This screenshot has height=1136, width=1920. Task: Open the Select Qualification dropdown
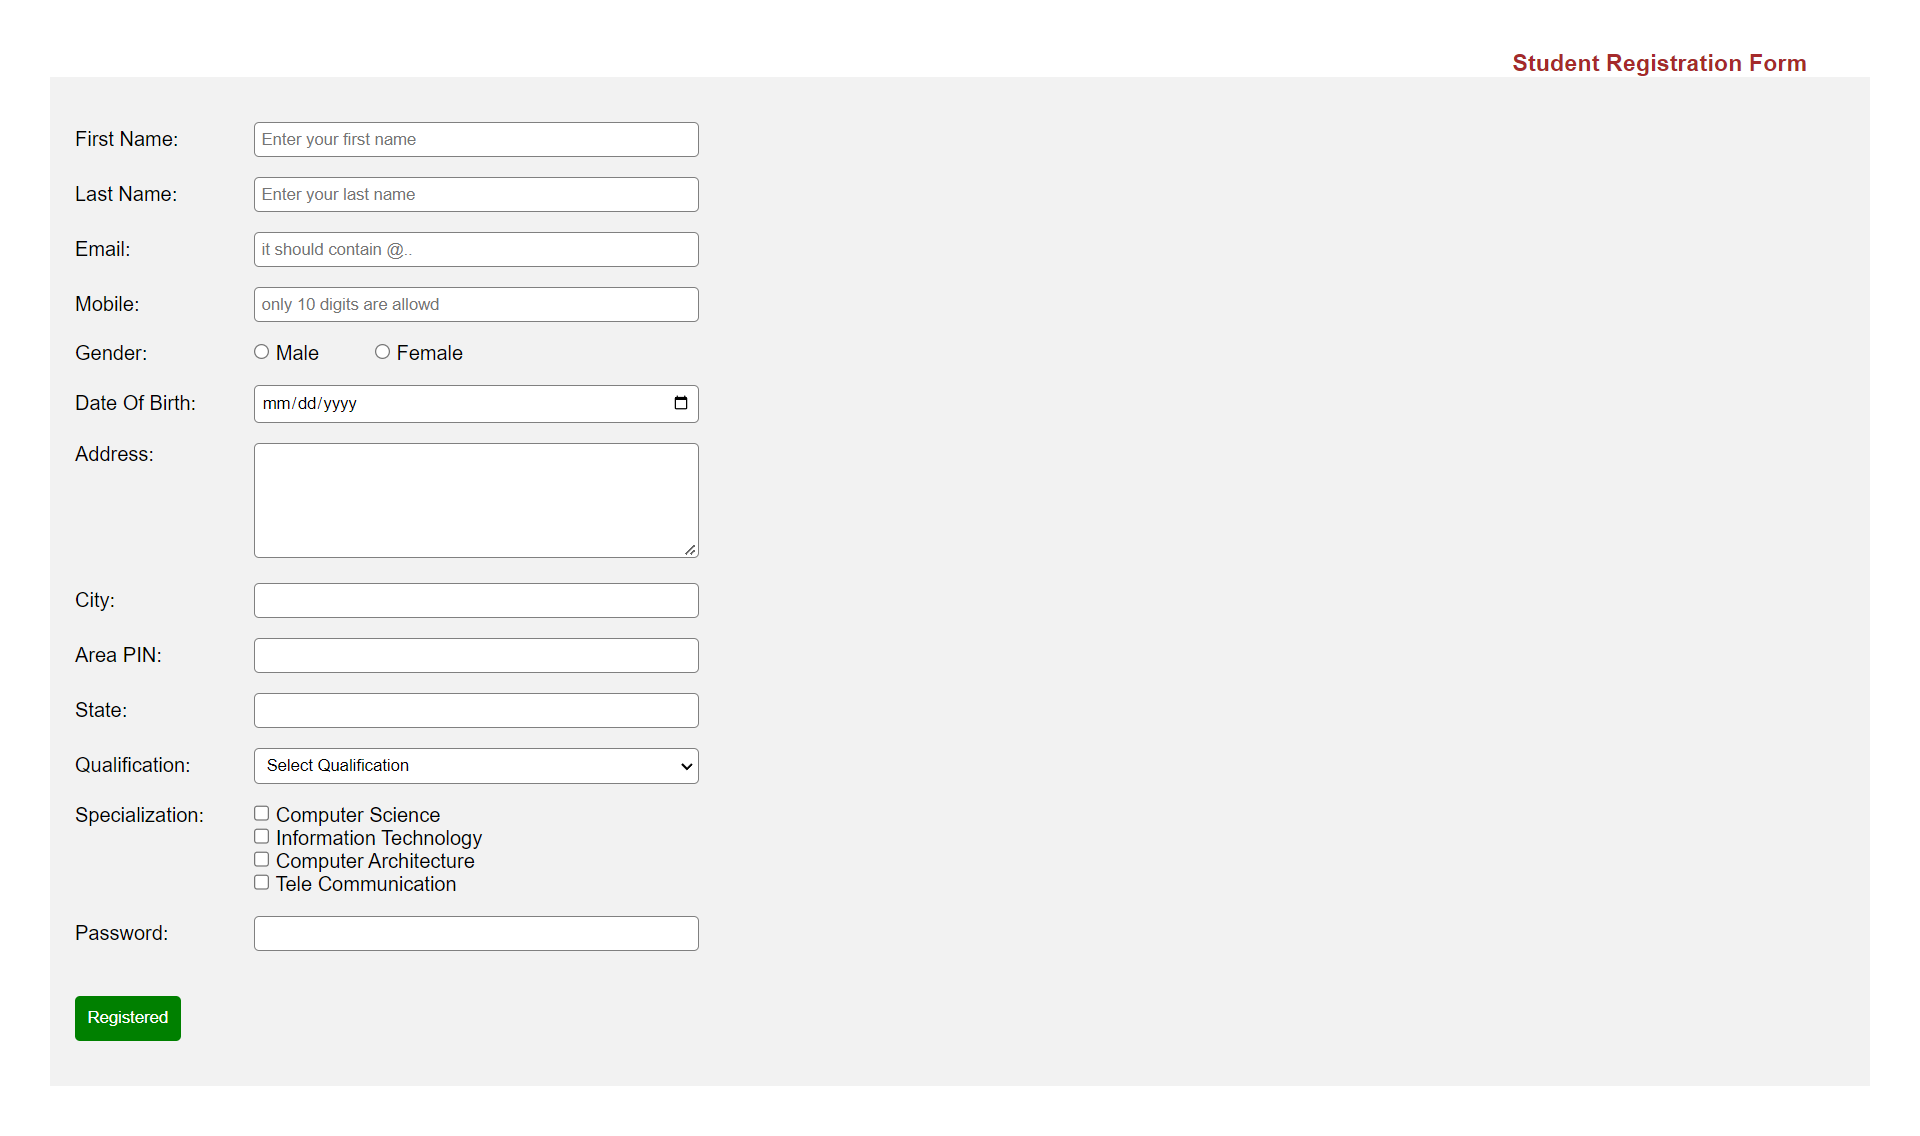476,766
